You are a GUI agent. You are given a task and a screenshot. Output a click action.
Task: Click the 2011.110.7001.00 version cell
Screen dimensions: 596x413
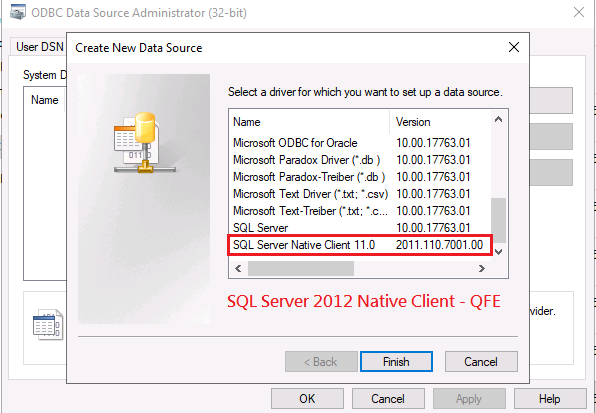pyautogui.click(x=439, y=245)
